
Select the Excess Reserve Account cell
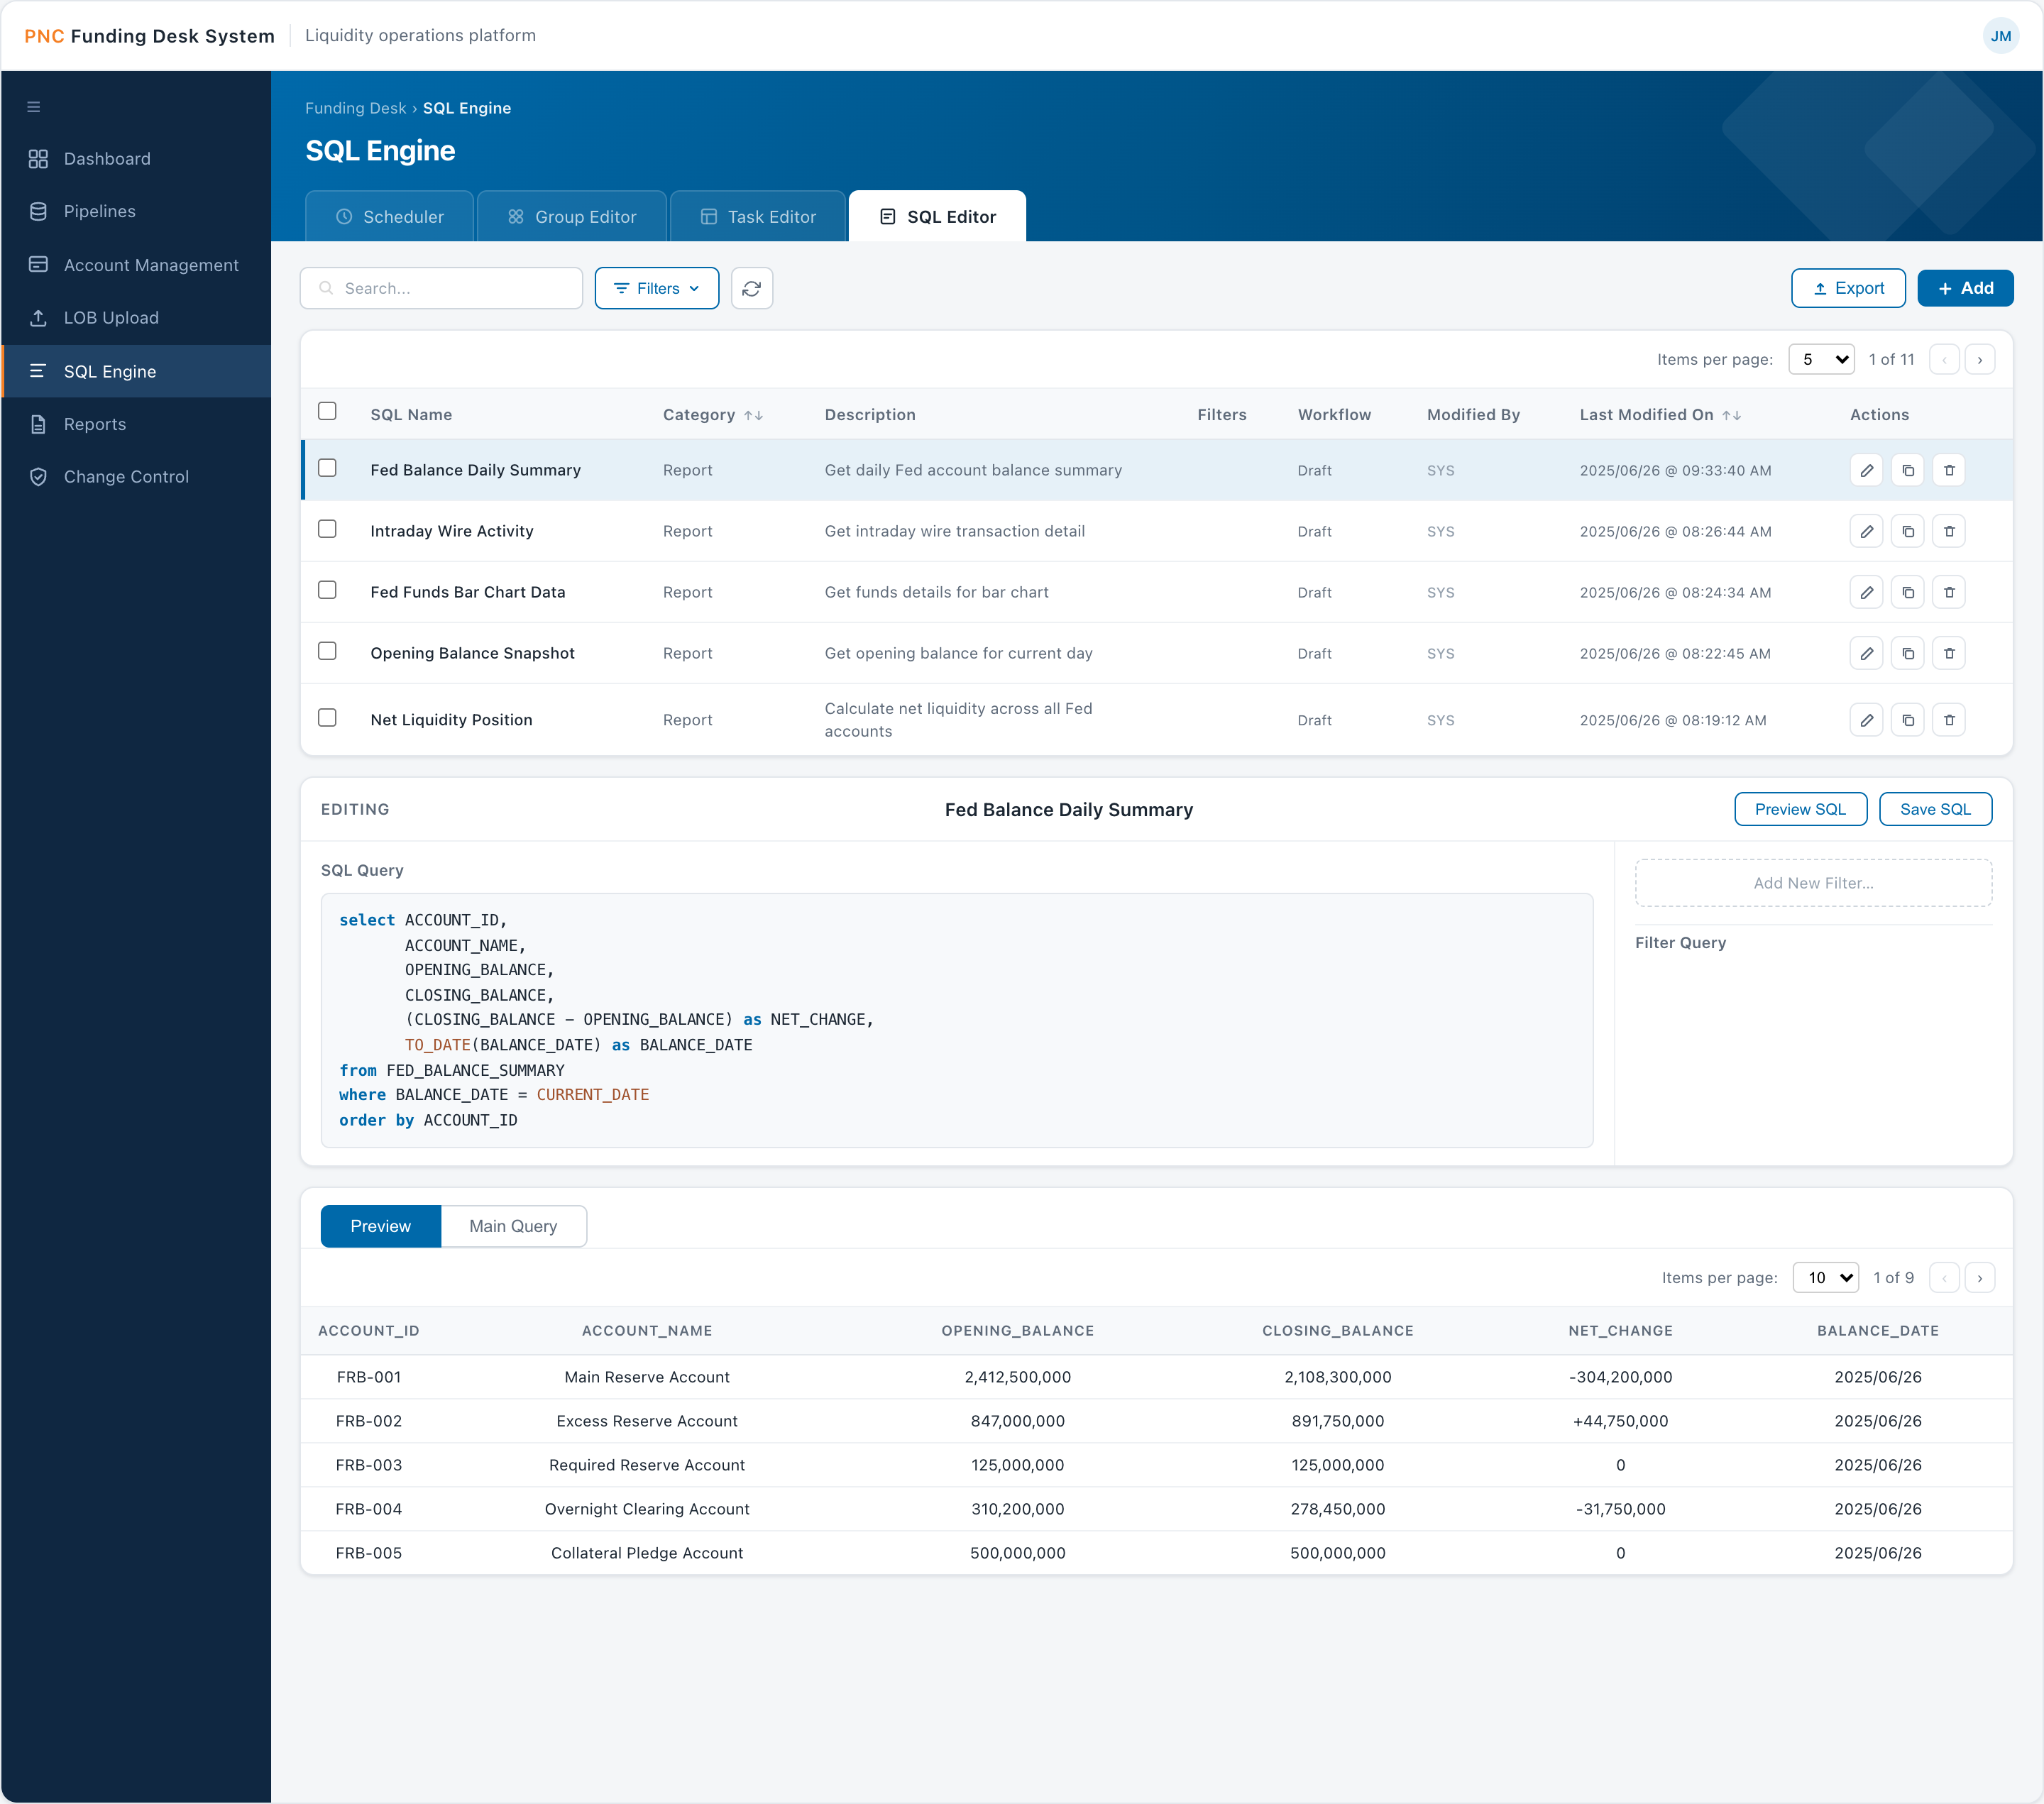[647, 1421]
